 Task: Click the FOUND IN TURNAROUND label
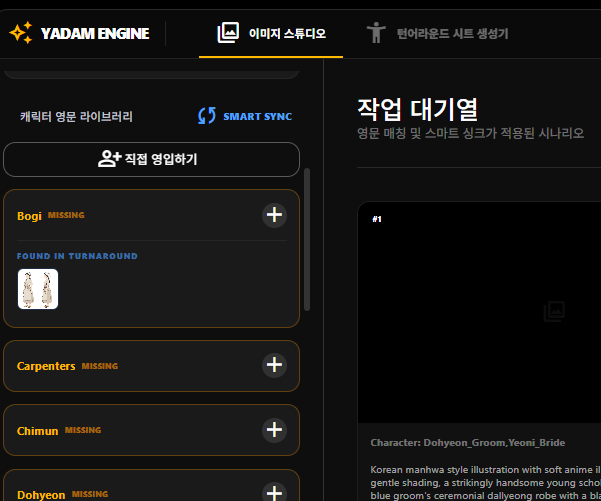point(77,256)
